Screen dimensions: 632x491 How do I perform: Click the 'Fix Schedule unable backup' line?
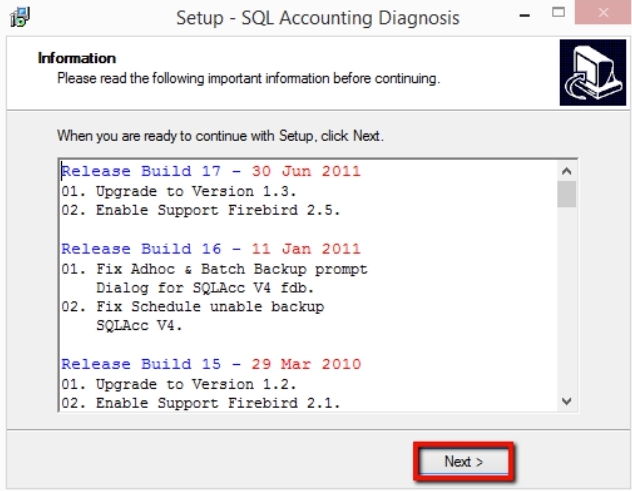coord(192,306)
